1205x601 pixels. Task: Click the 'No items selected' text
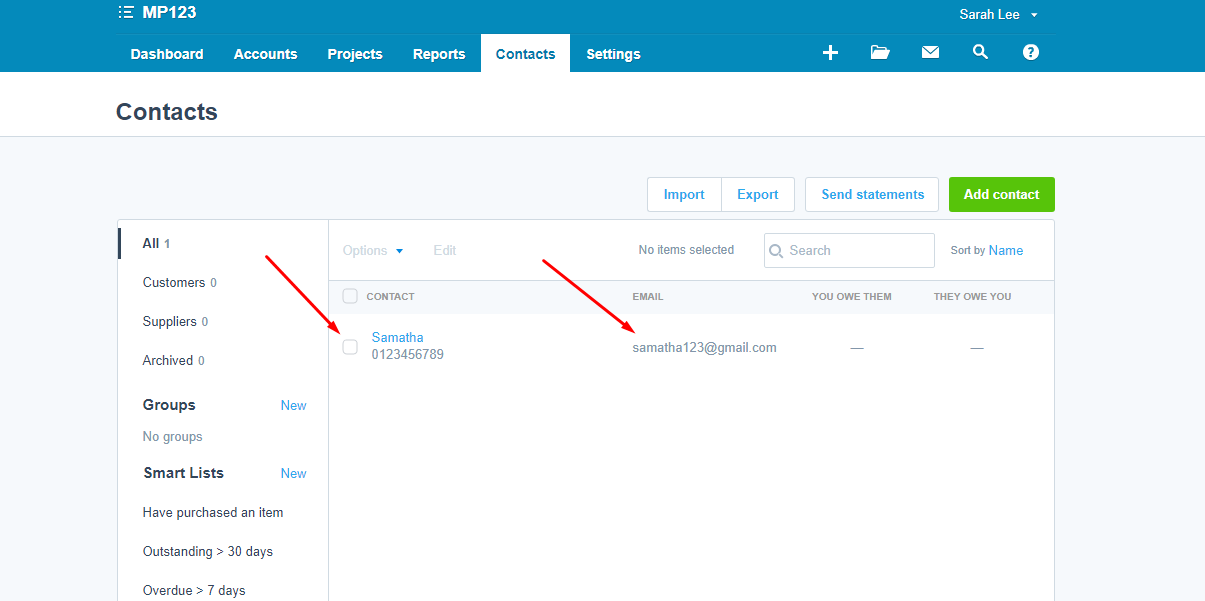(x=686, y=250)
